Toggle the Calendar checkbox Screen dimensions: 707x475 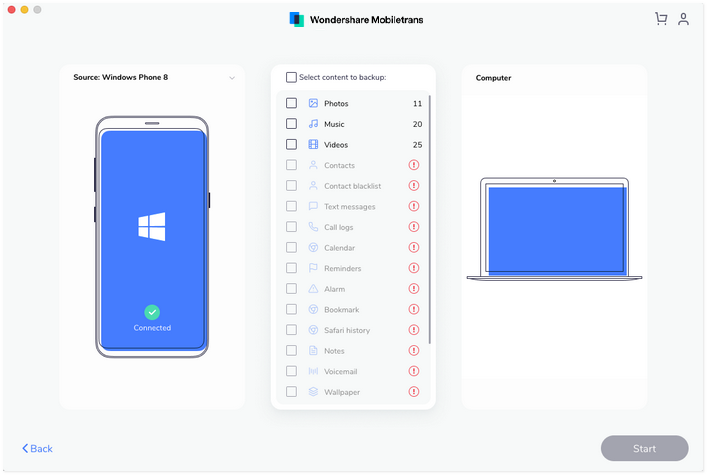pos(291,247)
